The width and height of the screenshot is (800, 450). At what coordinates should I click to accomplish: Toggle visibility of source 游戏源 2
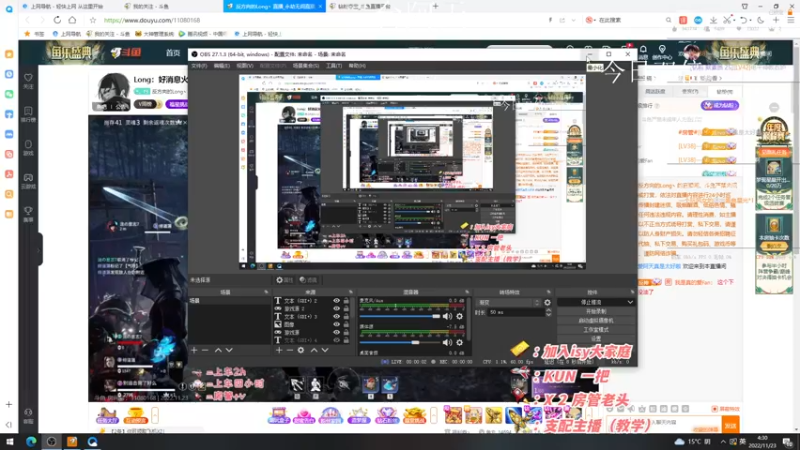point(336,309)
